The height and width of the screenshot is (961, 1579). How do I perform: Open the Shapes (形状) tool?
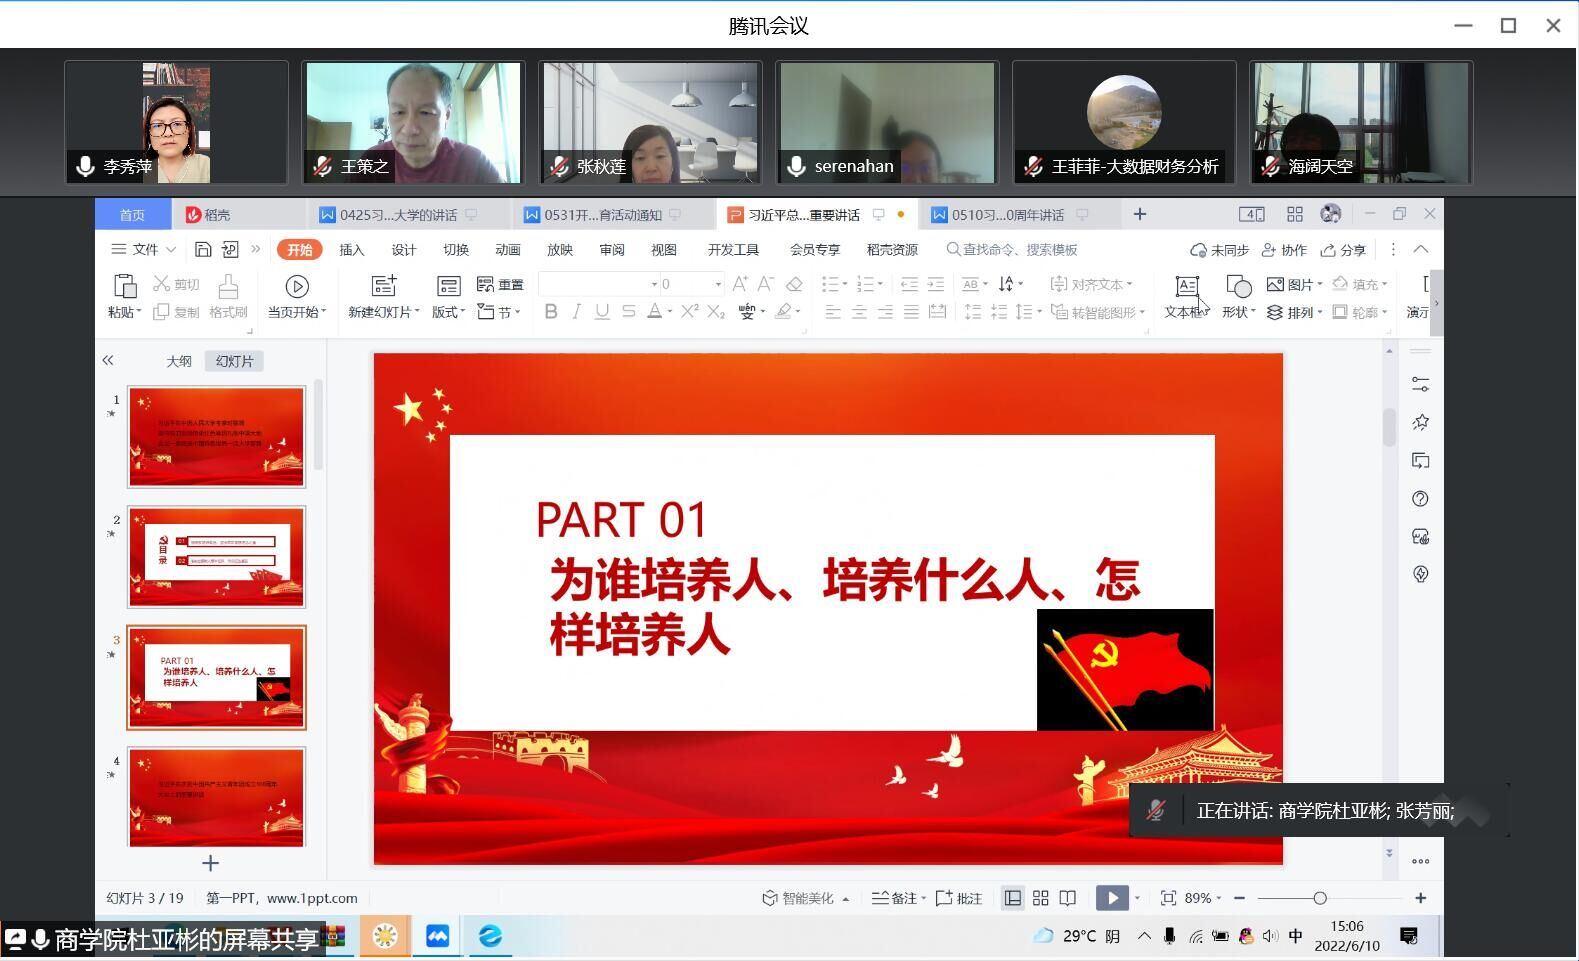pyautogui.click(x=1238, y=288)
